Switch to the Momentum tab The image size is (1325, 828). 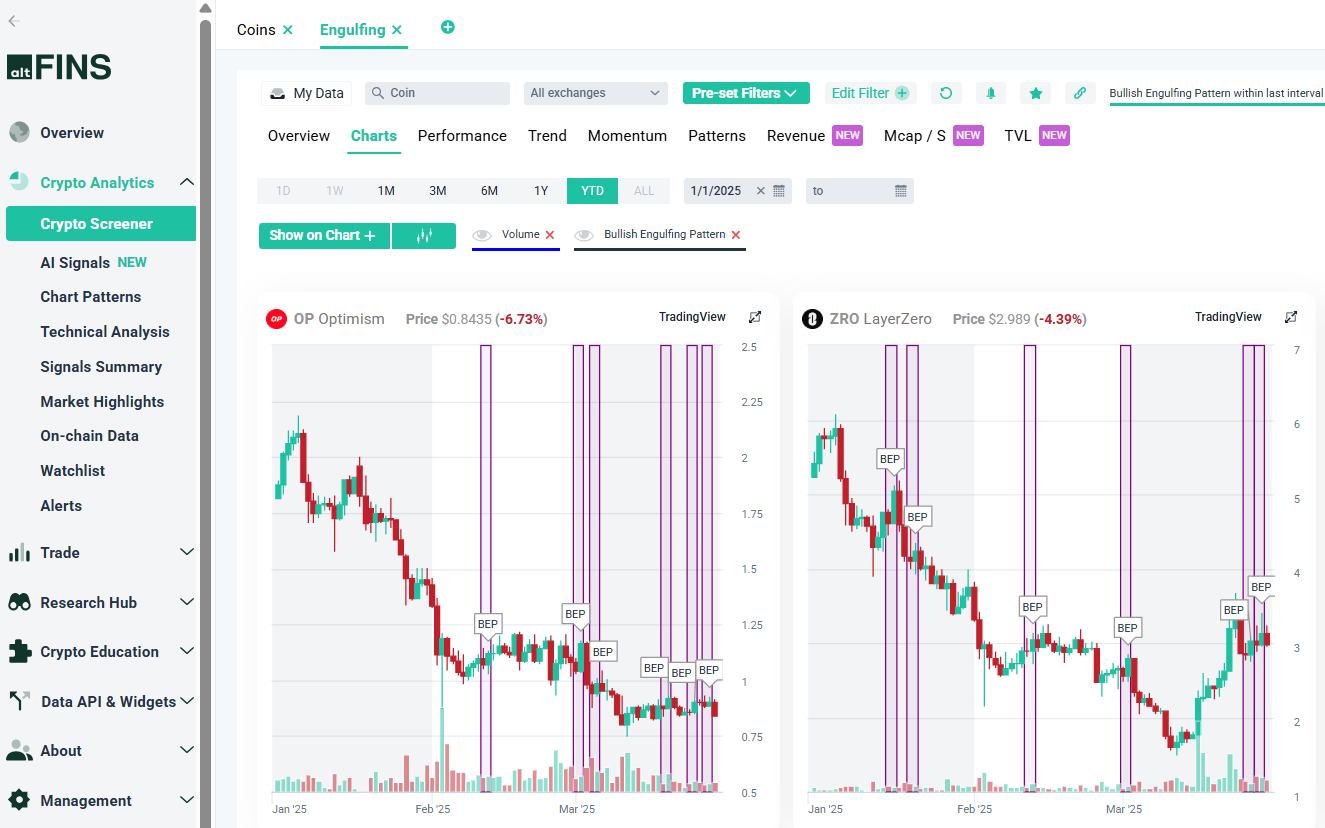(627, 136)
